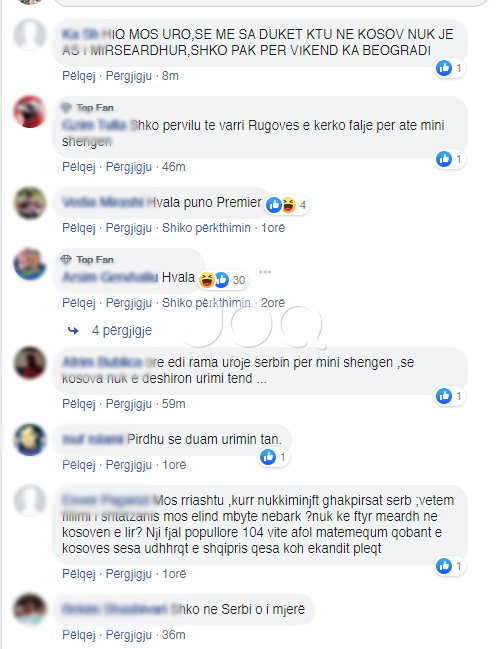This screenshot has height=649, width=496.
Task: Click Pëlqej under the 8m comment
Action: pyautogui.click(x=79, y=76)
